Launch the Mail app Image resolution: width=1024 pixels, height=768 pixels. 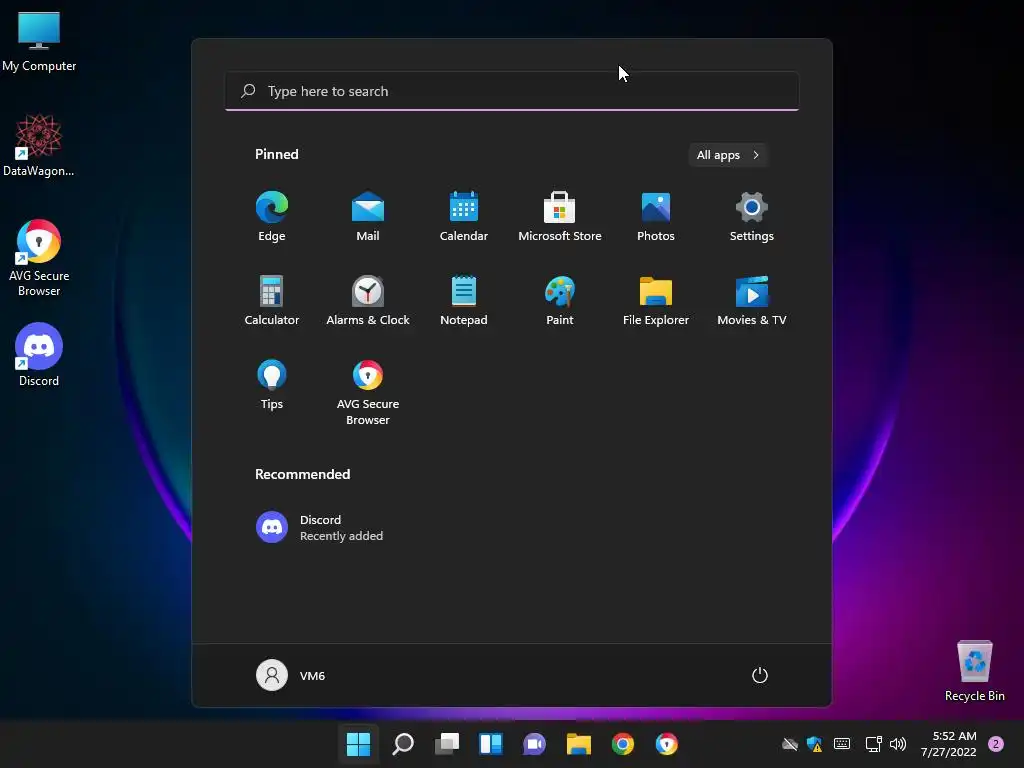pyautogui.click(x=368, y=216)
